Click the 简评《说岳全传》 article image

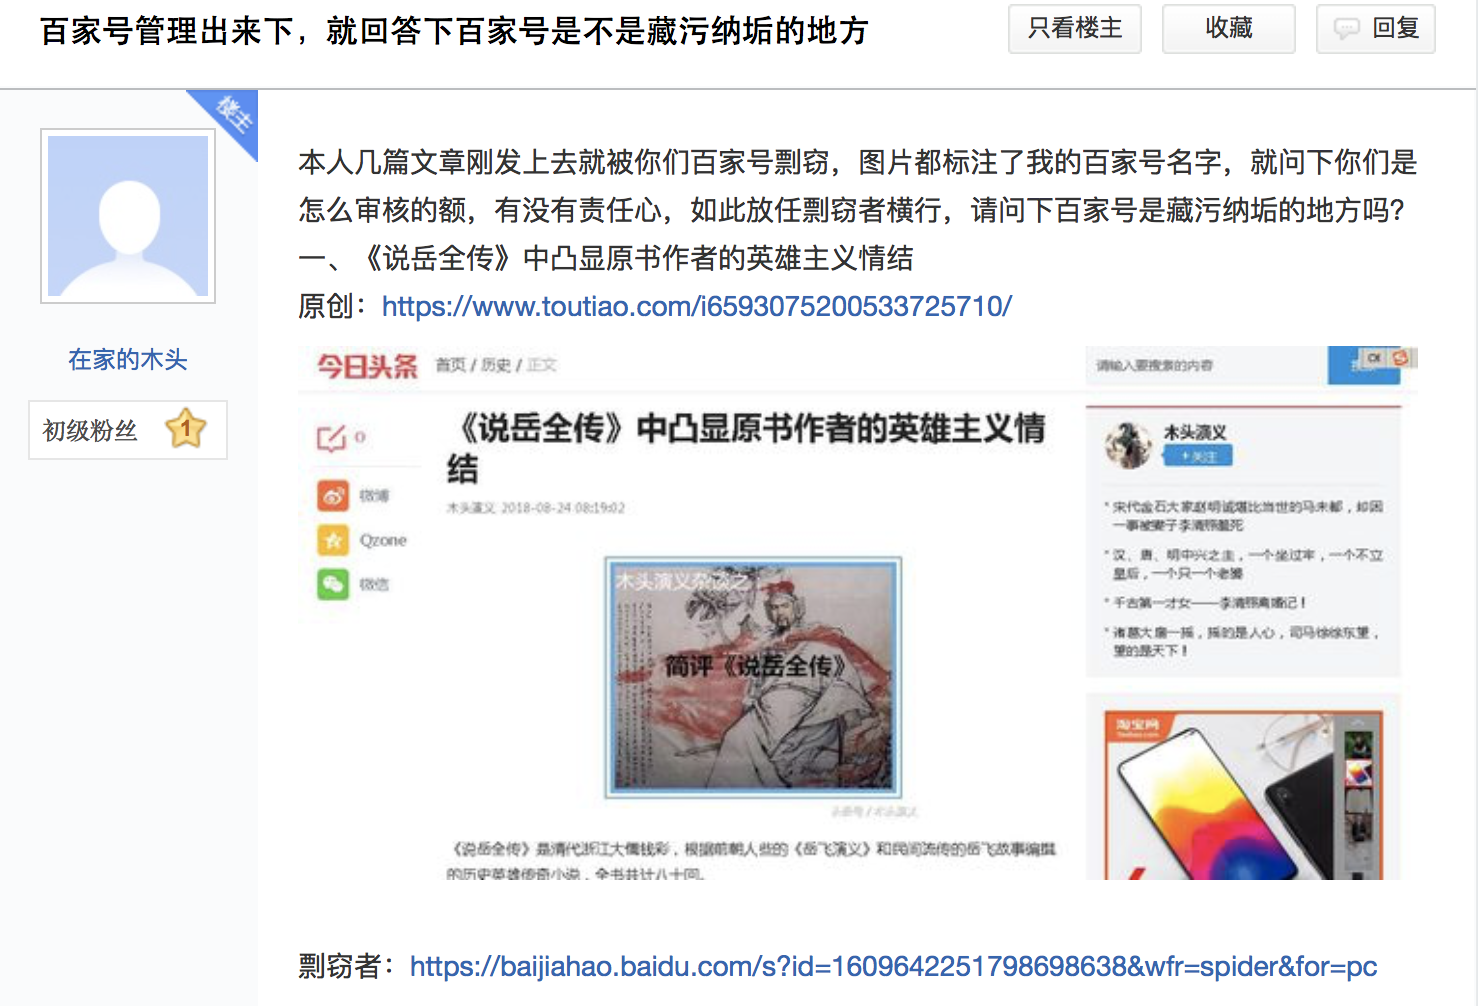tap(753, 677)
